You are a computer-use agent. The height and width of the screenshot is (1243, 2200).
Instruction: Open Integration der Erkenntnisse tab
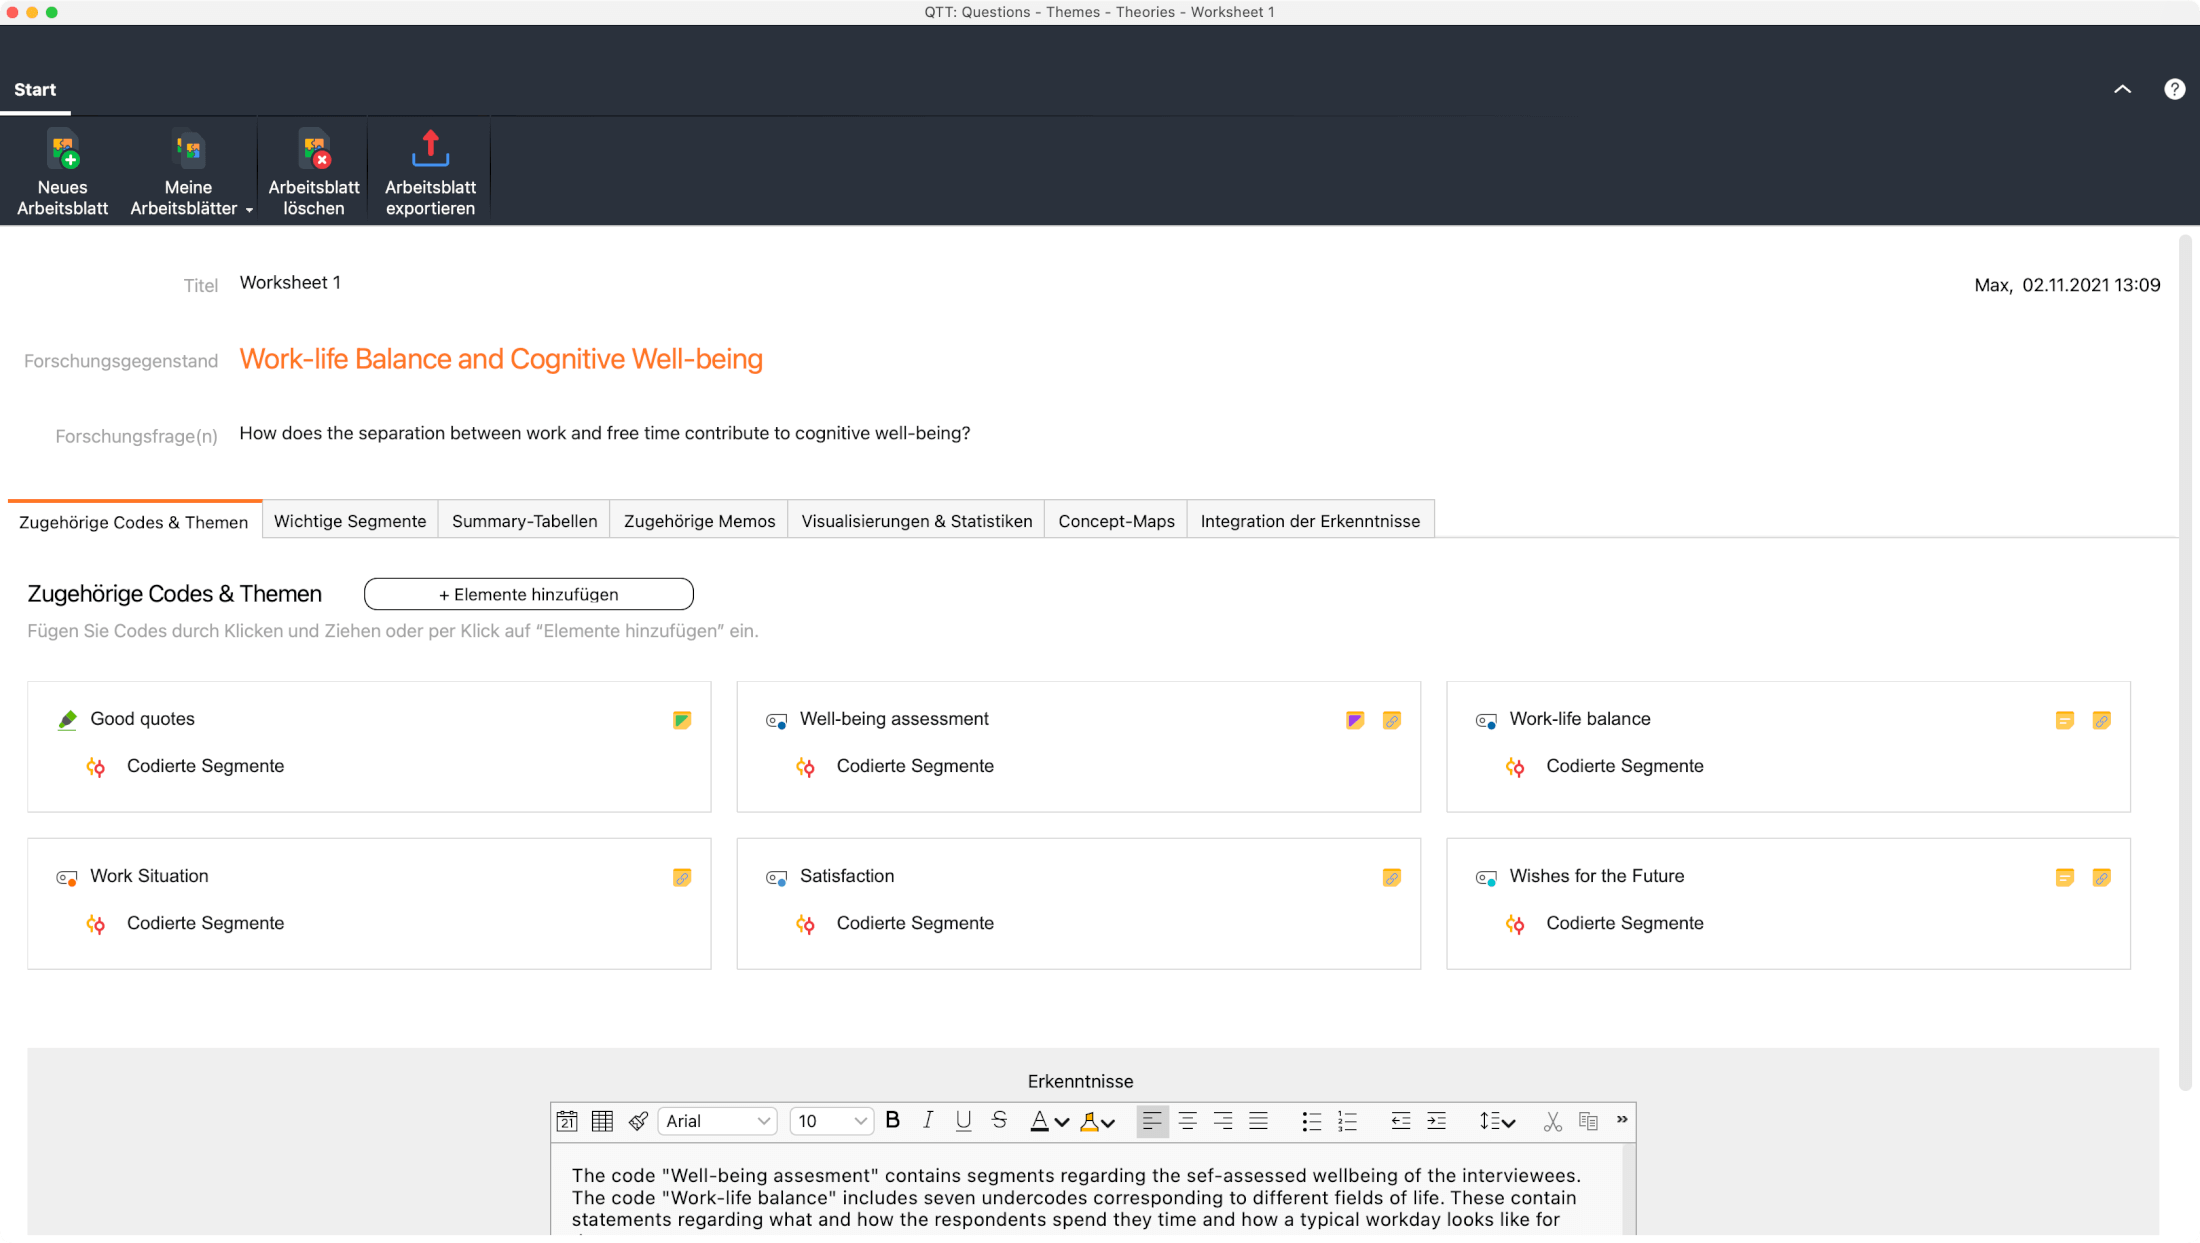[1310, 521]
